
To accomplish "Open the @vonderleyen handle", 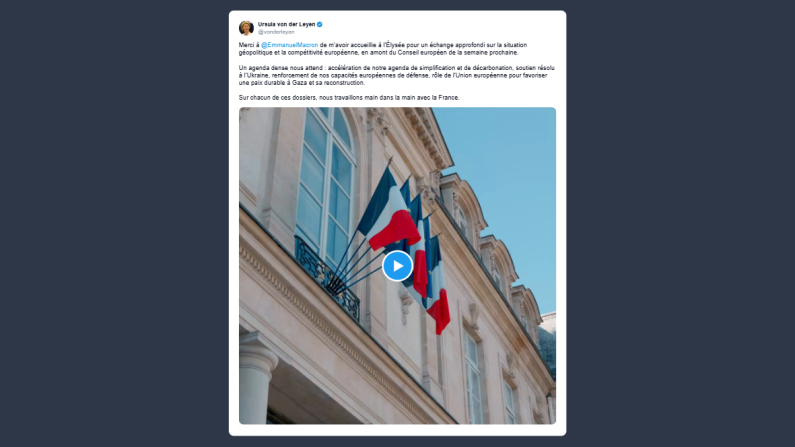I will coord(276,32).
